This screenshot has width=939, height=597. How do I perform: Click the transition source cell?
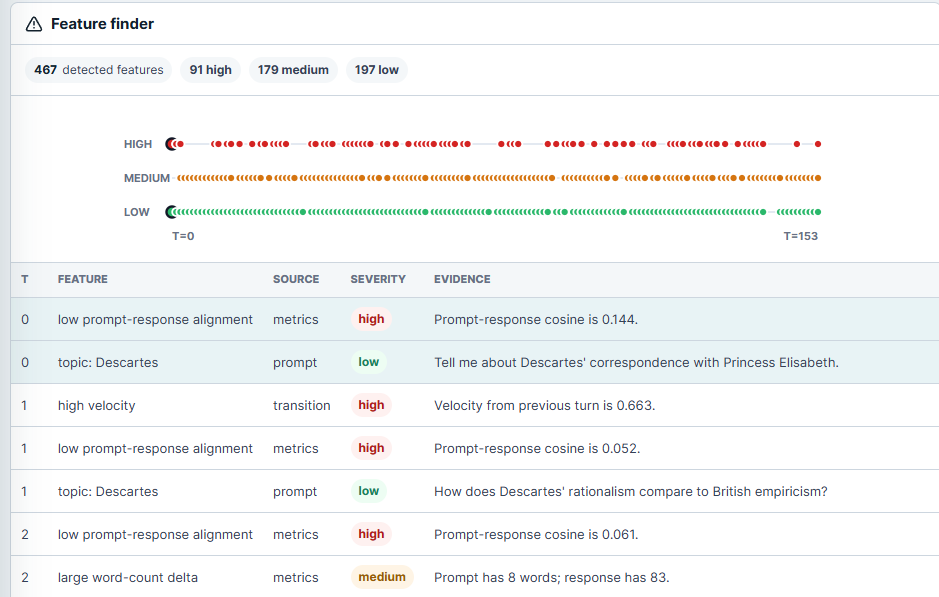[x=302, y=406]
